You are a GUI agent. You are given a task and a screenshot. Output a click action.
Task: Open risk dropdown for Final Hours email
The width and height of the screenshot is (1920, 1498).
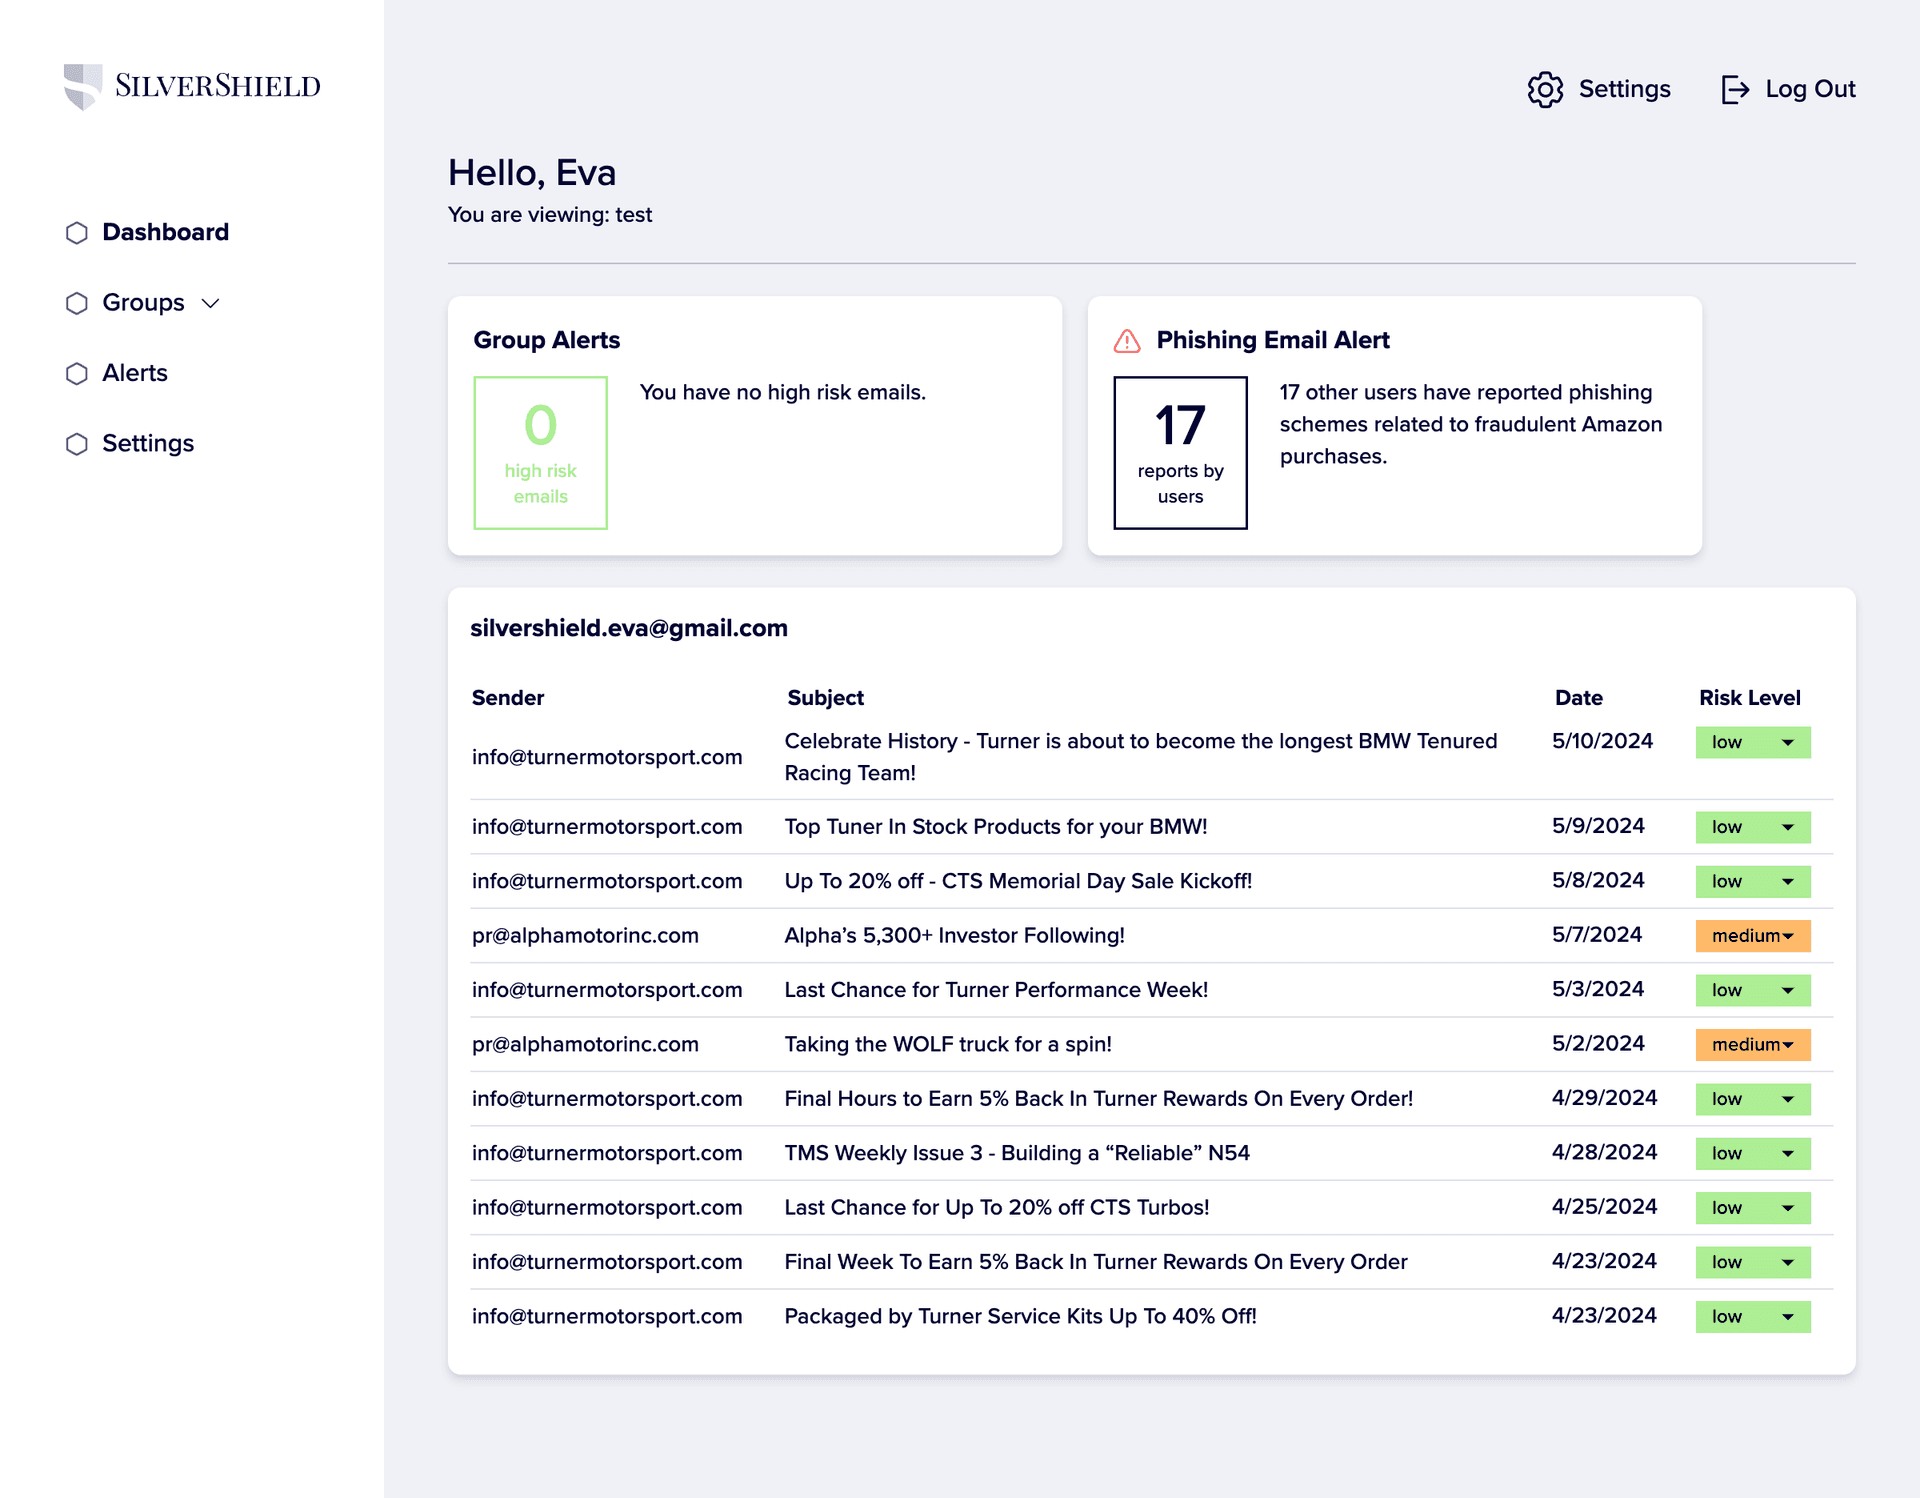(1753, 1100)
